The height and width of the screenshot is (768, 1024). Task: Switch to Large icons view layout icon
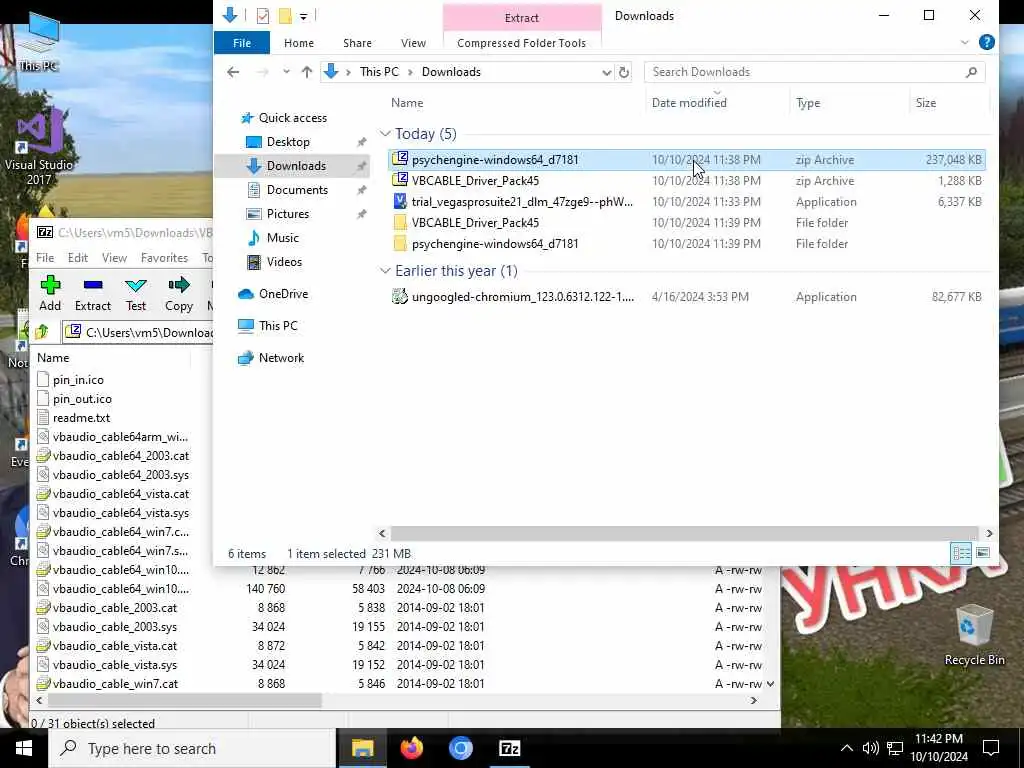(983, 553)
